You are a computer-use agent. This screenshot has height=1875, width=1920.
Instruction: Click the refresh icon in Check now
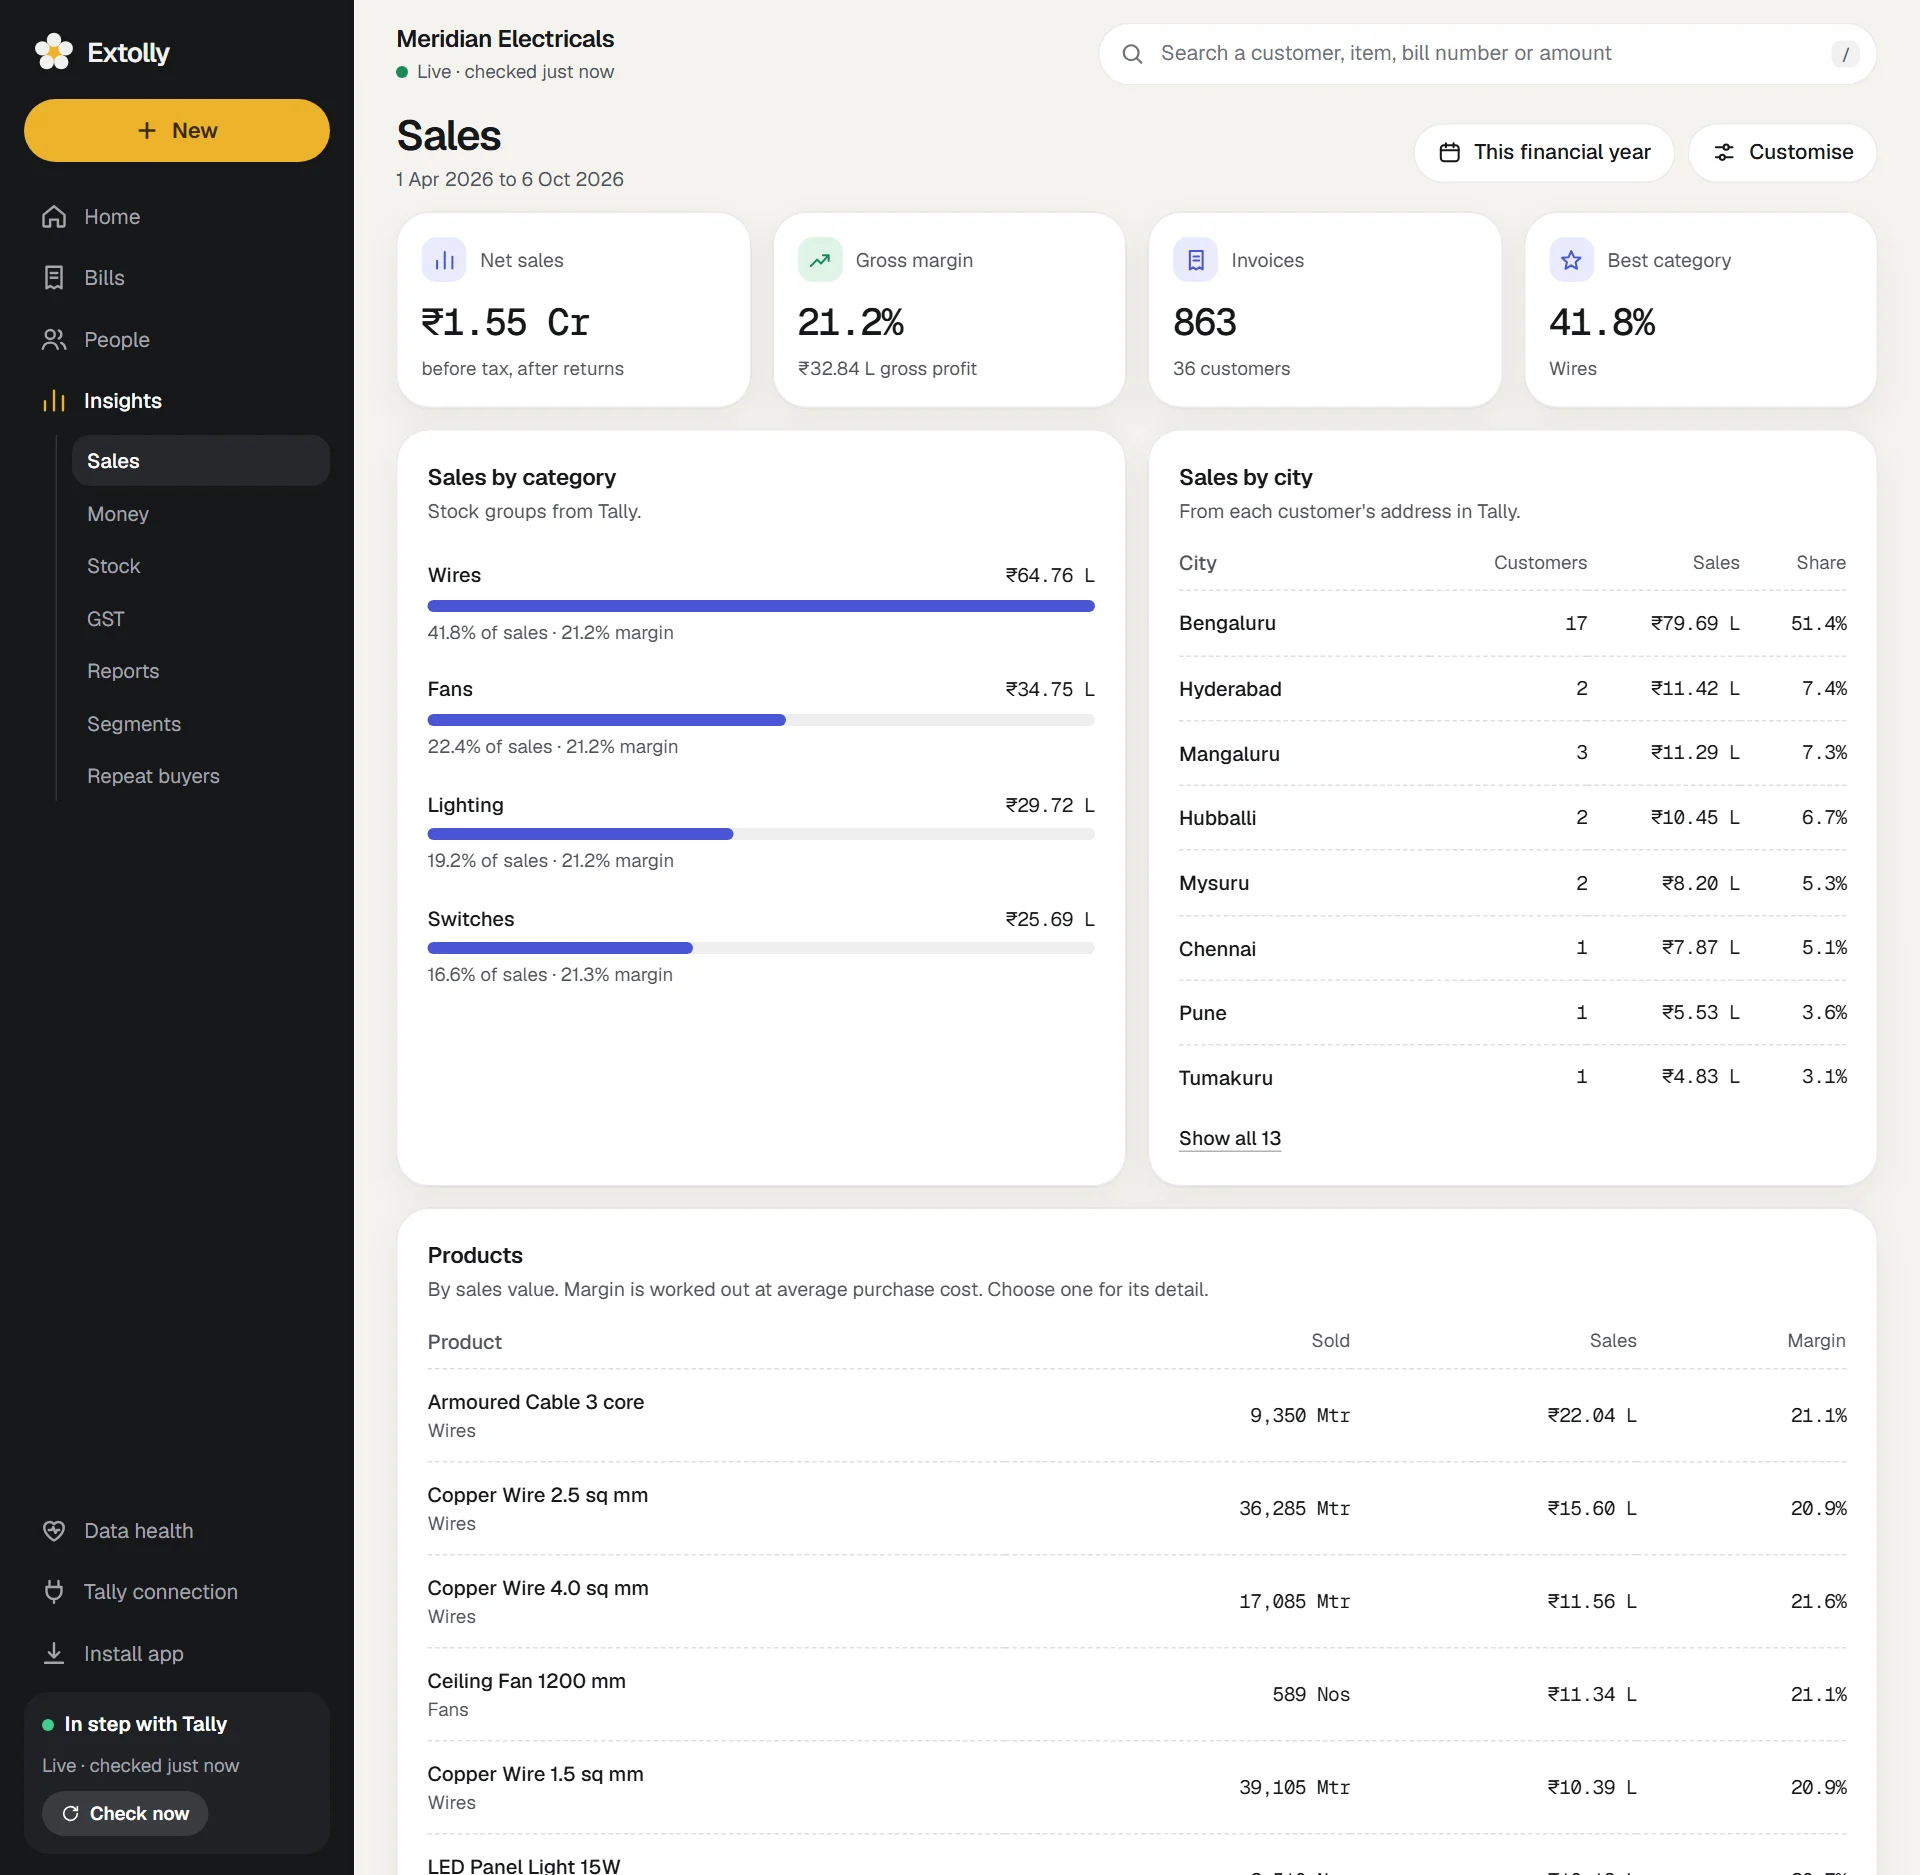71,1814
